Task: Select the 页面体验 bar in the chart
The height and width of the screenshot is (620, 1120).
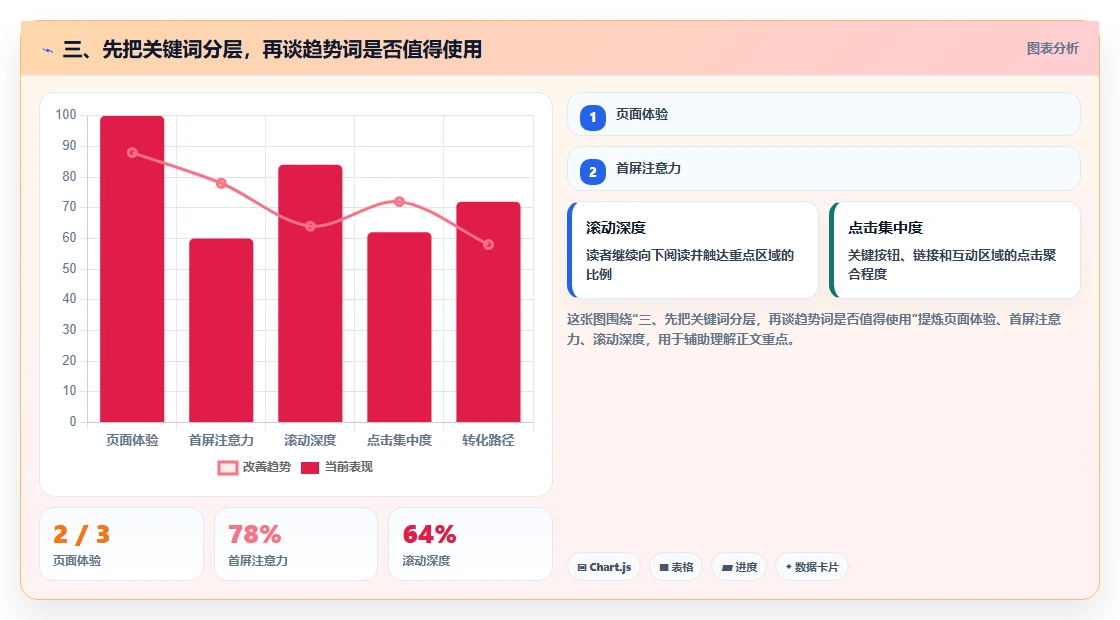Action: [x=132, y=269]
